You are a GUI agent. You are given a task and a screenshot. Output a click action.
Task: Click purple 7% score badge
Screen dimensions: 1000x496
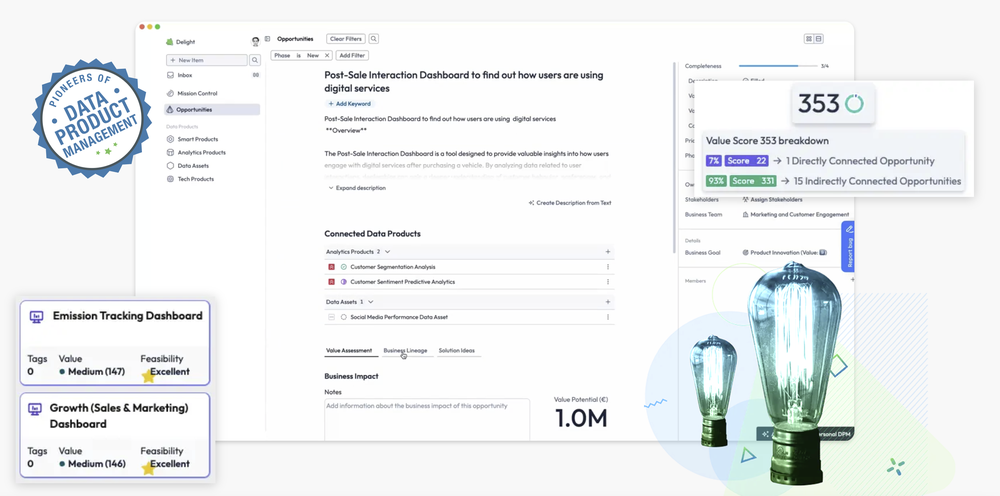(713, 161)
